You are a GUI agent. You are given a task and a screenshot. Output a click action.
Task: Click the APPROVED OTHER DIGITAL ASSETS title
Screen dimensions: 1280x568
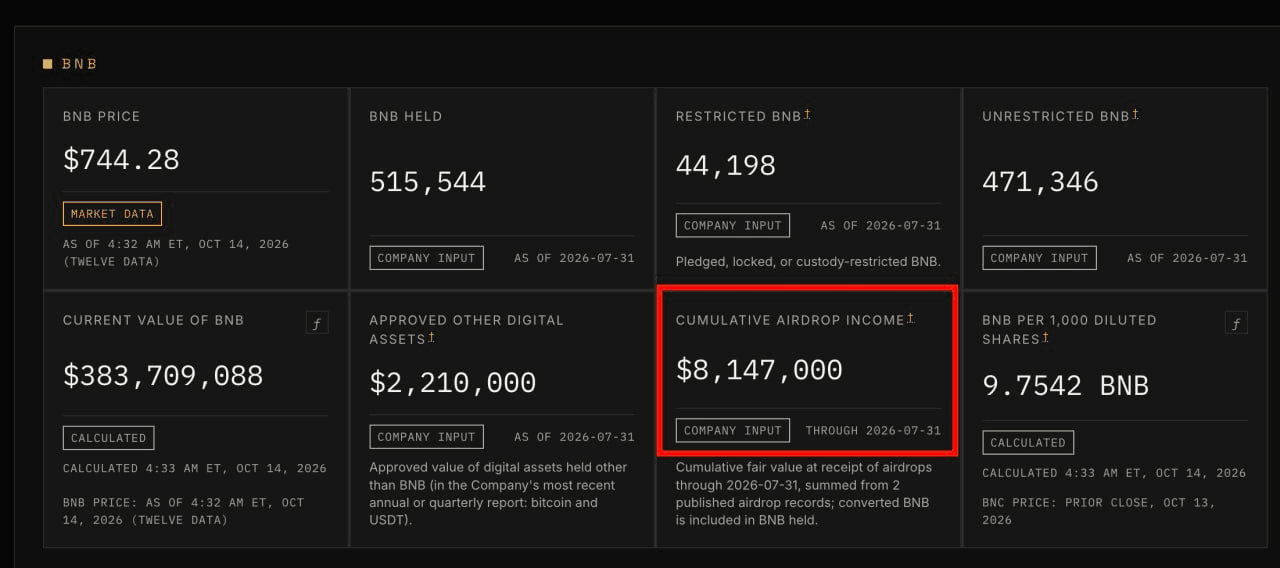[x=466, y=329]
